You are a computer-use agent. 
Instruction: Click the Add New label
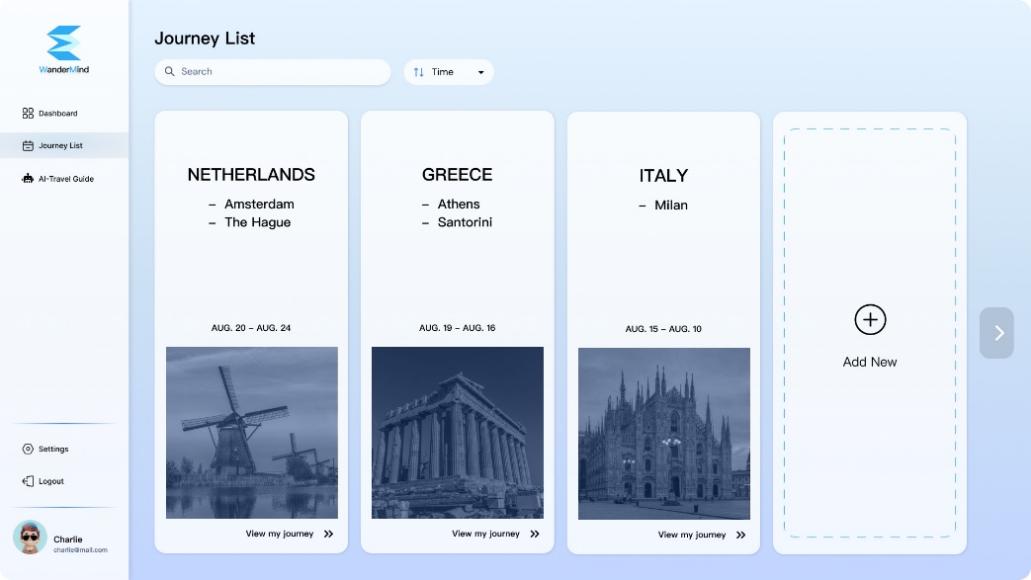[x=869, y=362]
